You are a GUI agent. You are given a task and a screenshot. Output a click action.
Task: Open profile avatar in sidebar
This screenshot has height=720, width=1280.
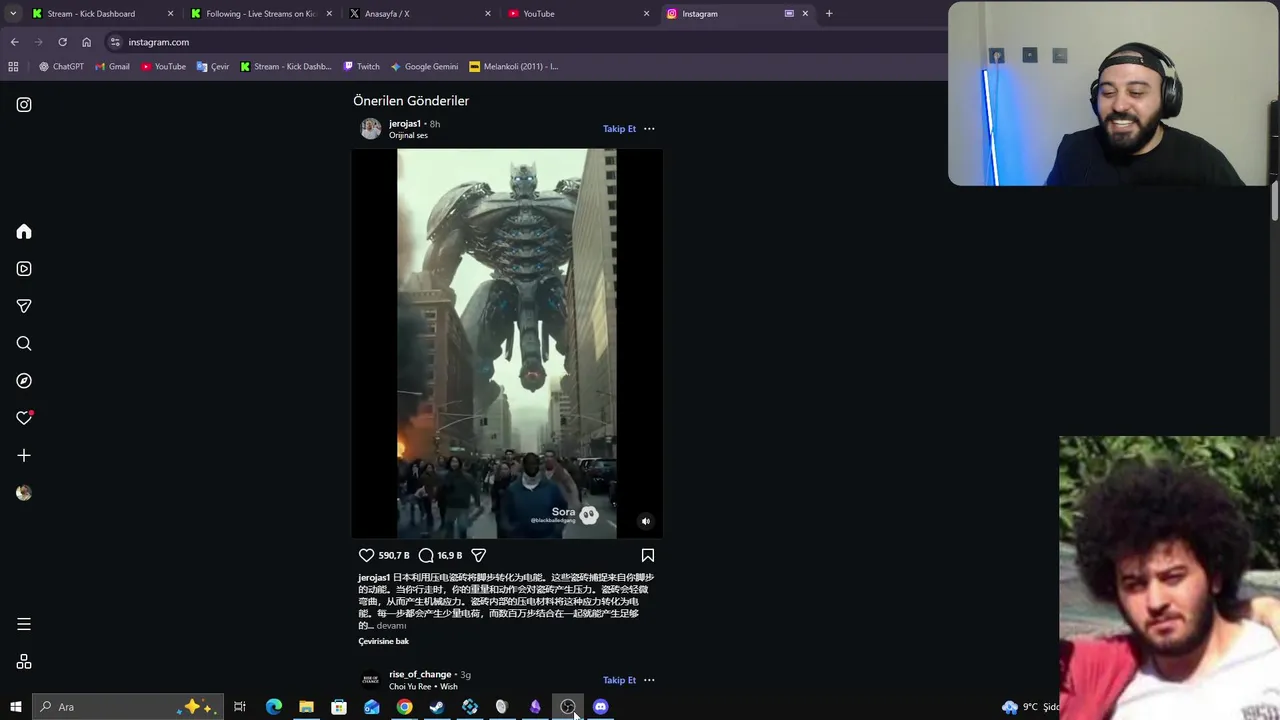(24, 493)
